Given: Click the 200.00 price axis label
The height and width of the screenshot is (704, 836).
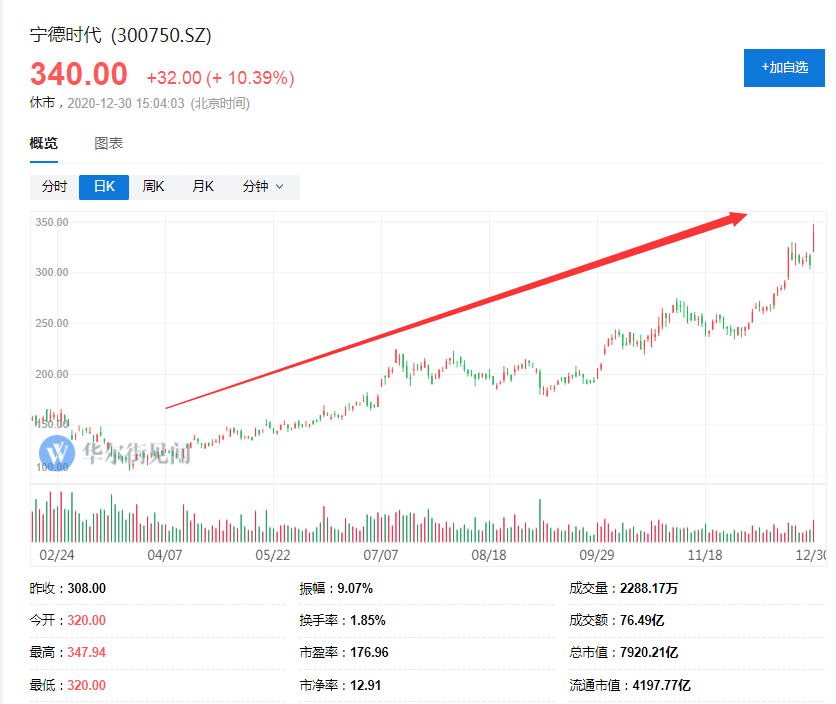Looking at the screenshot, I should tap(52, 374).
